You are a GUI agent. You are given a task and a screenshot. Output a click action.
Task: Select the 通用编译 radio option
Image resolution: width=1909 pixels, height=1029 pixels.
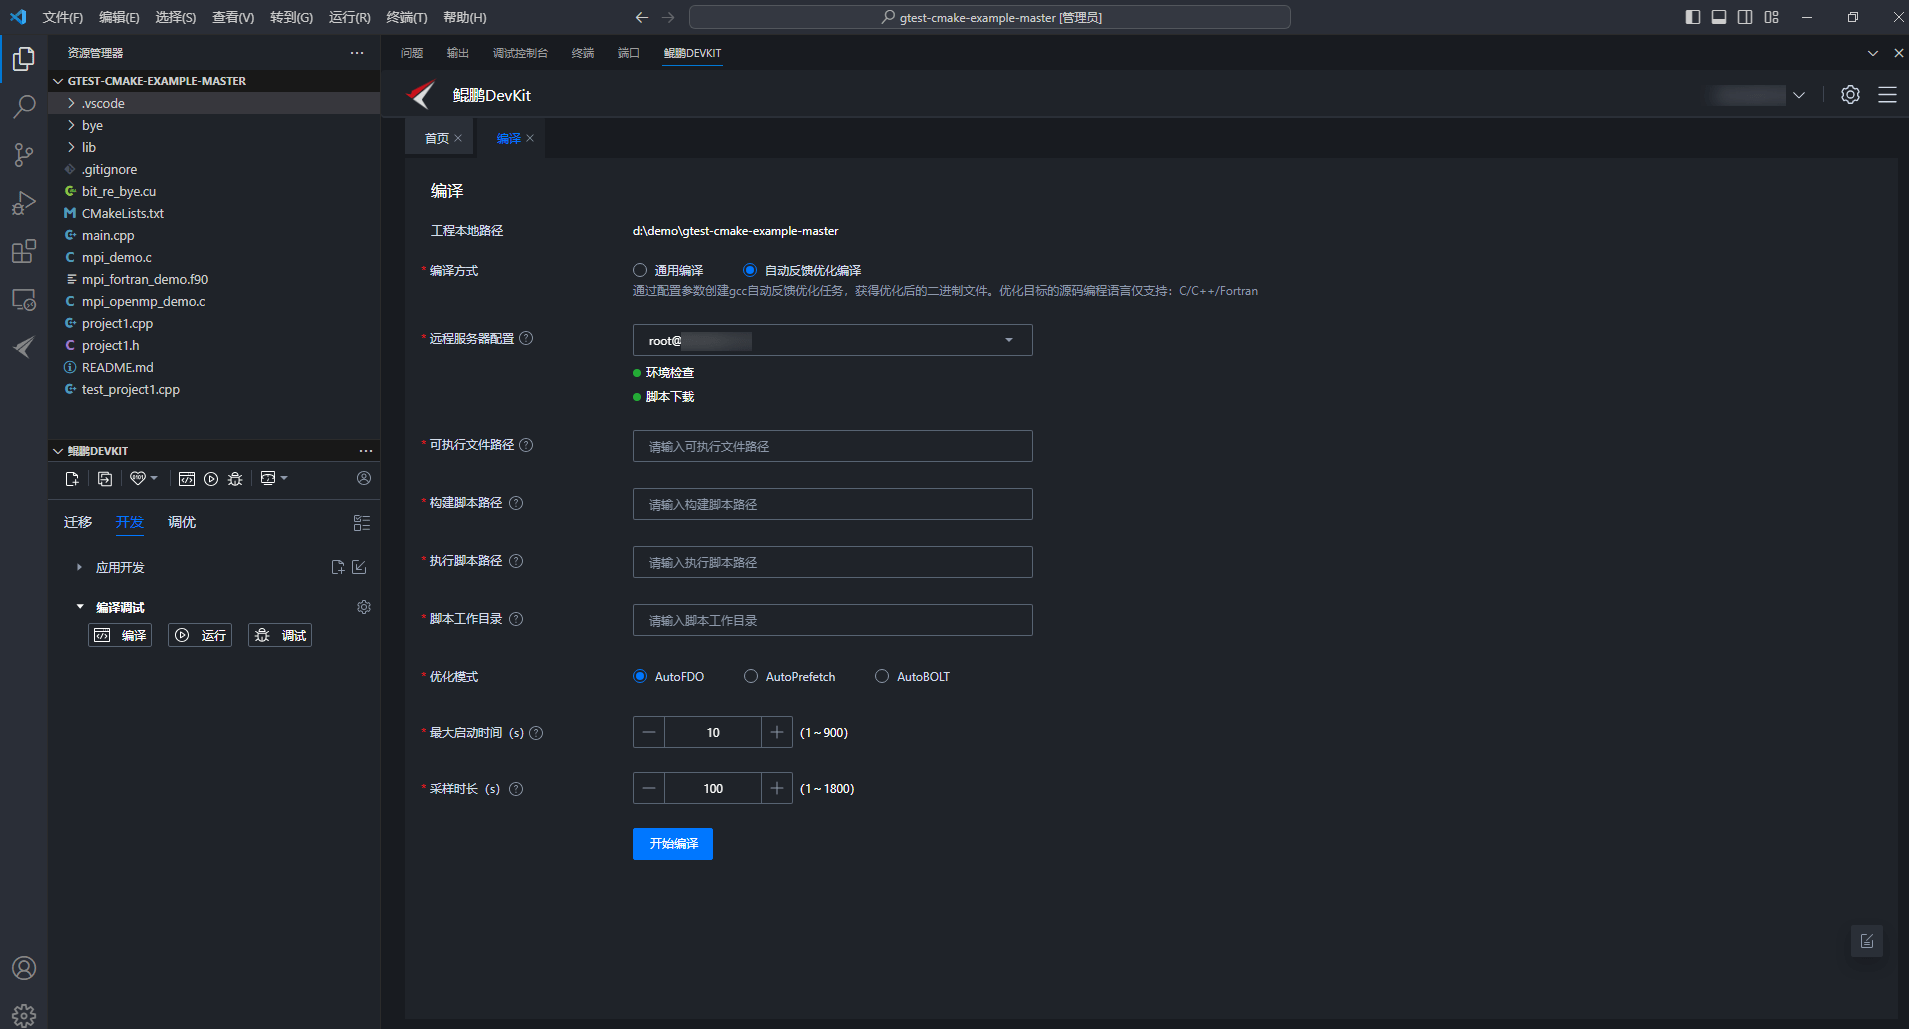[x=640, y=271]
